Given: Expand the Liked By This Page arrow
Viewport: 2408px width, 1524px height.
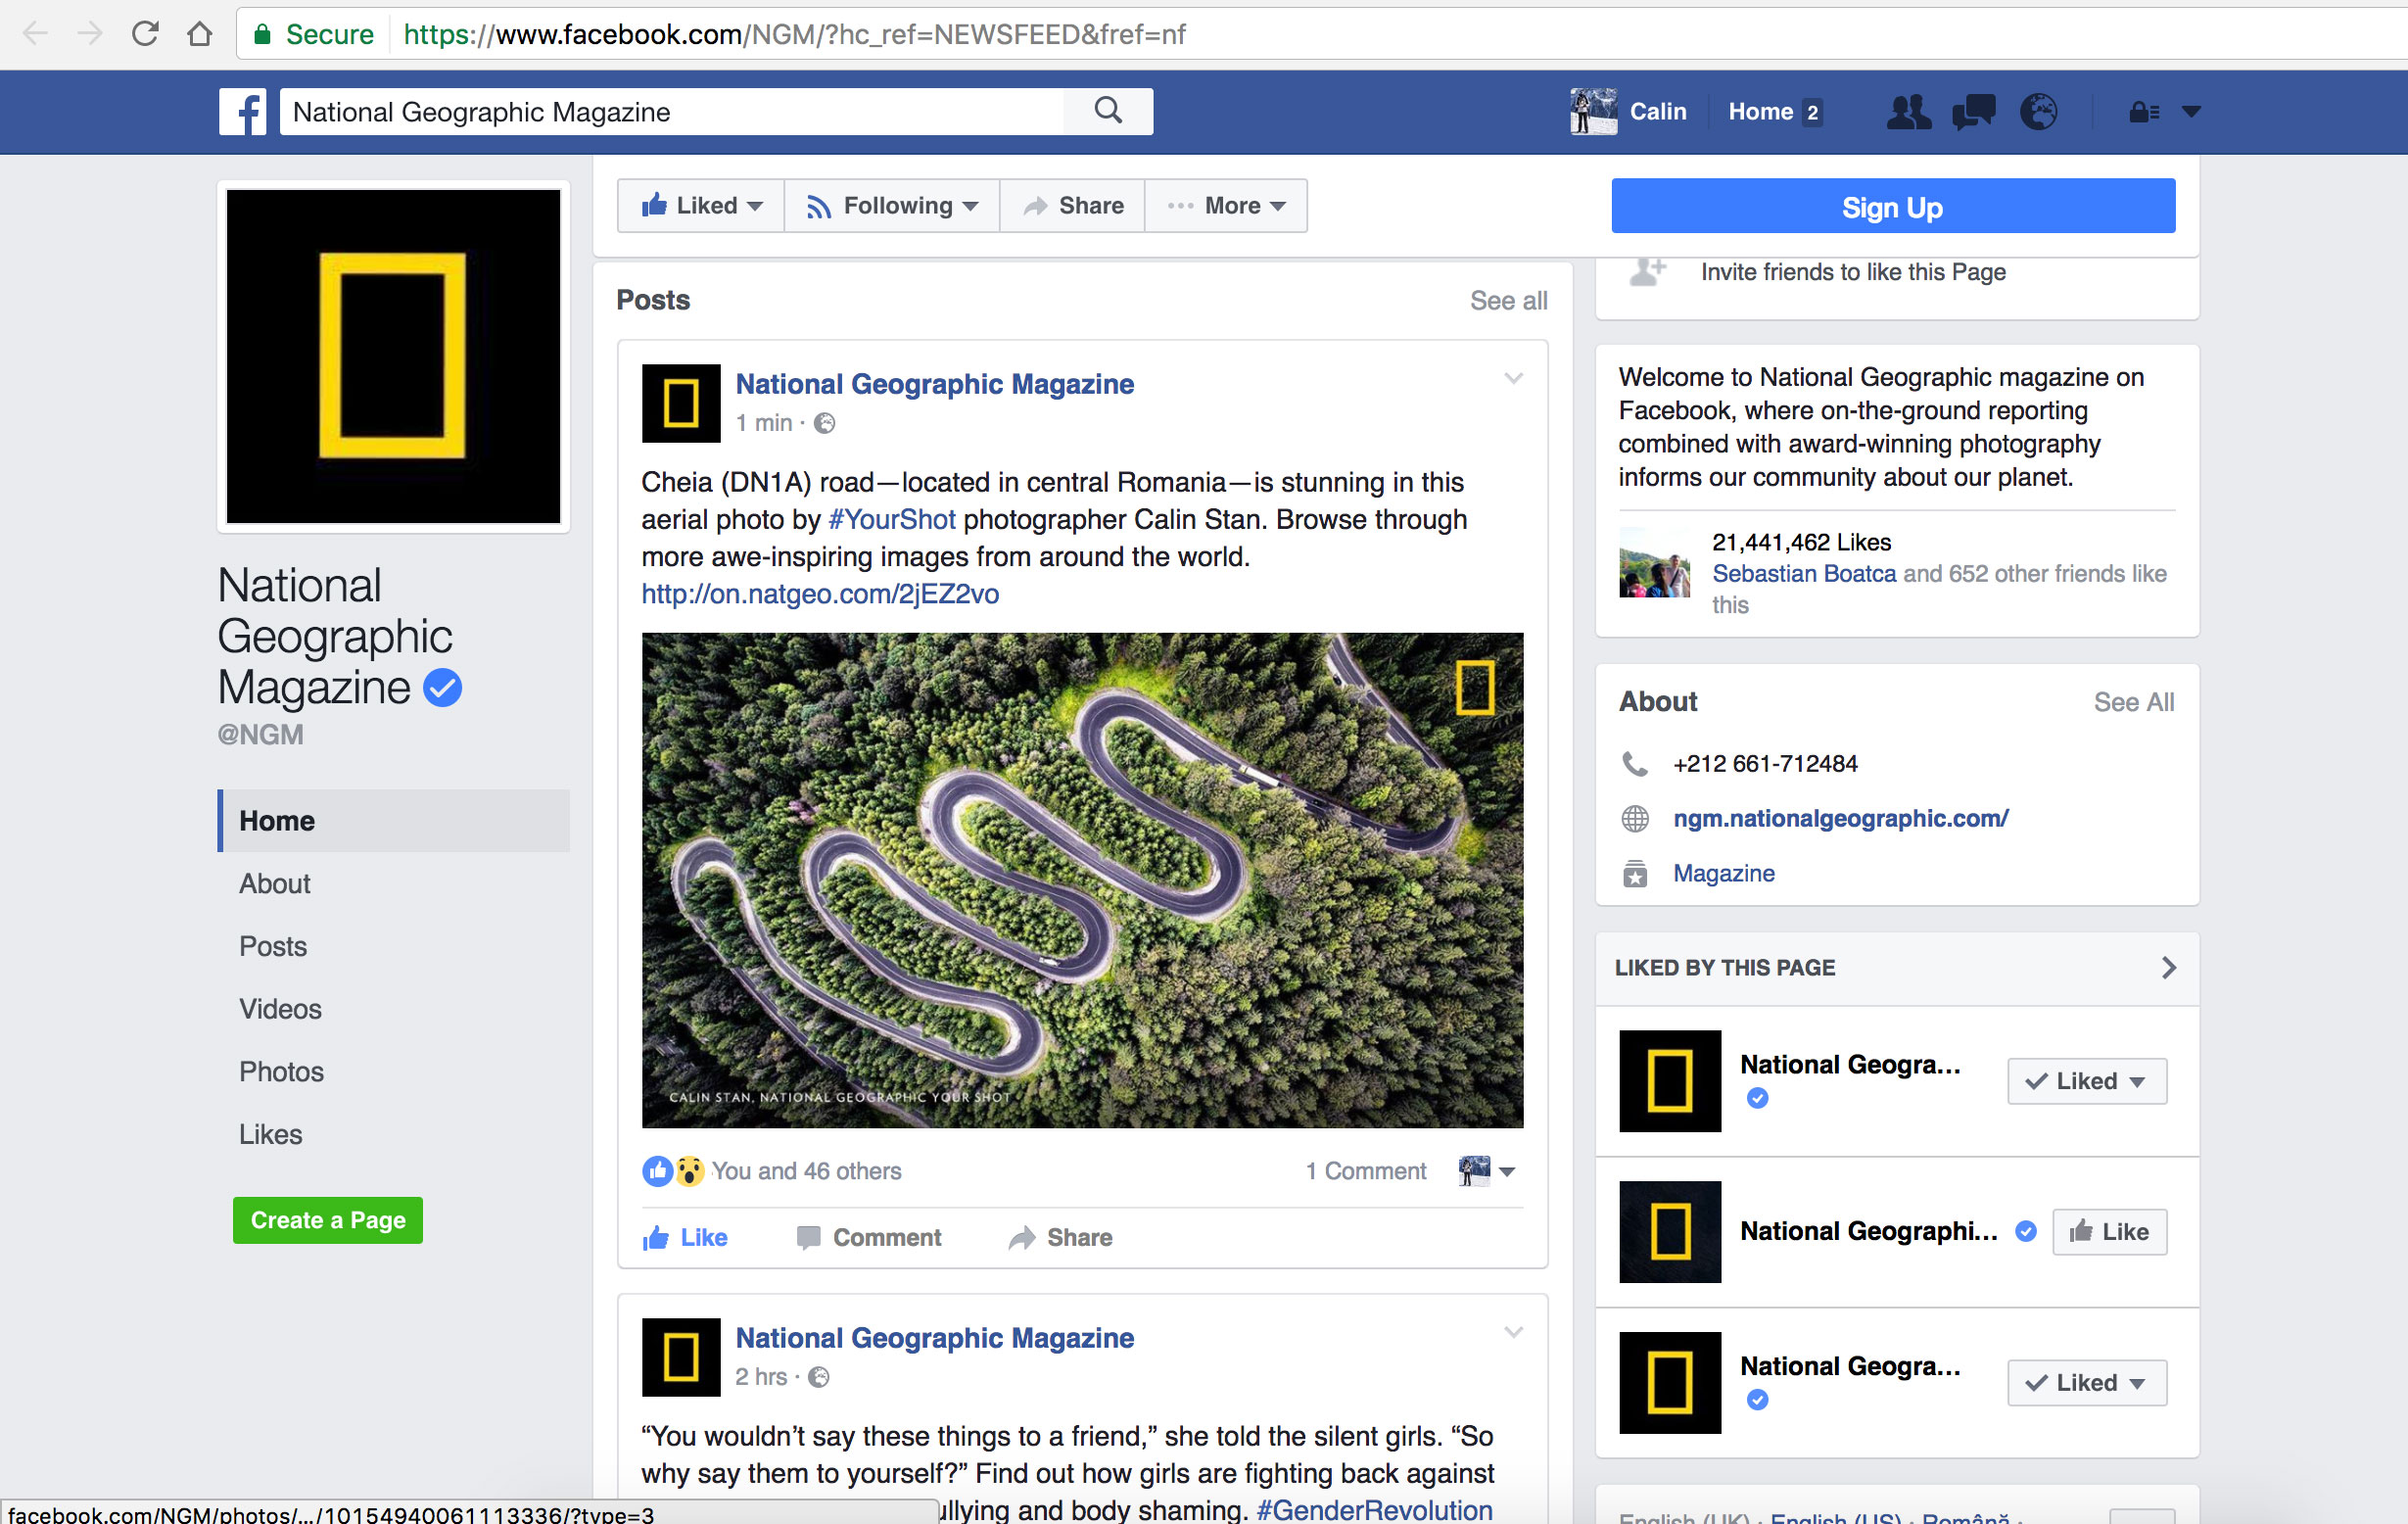Looking at the screenshot, I should 2168,968.
